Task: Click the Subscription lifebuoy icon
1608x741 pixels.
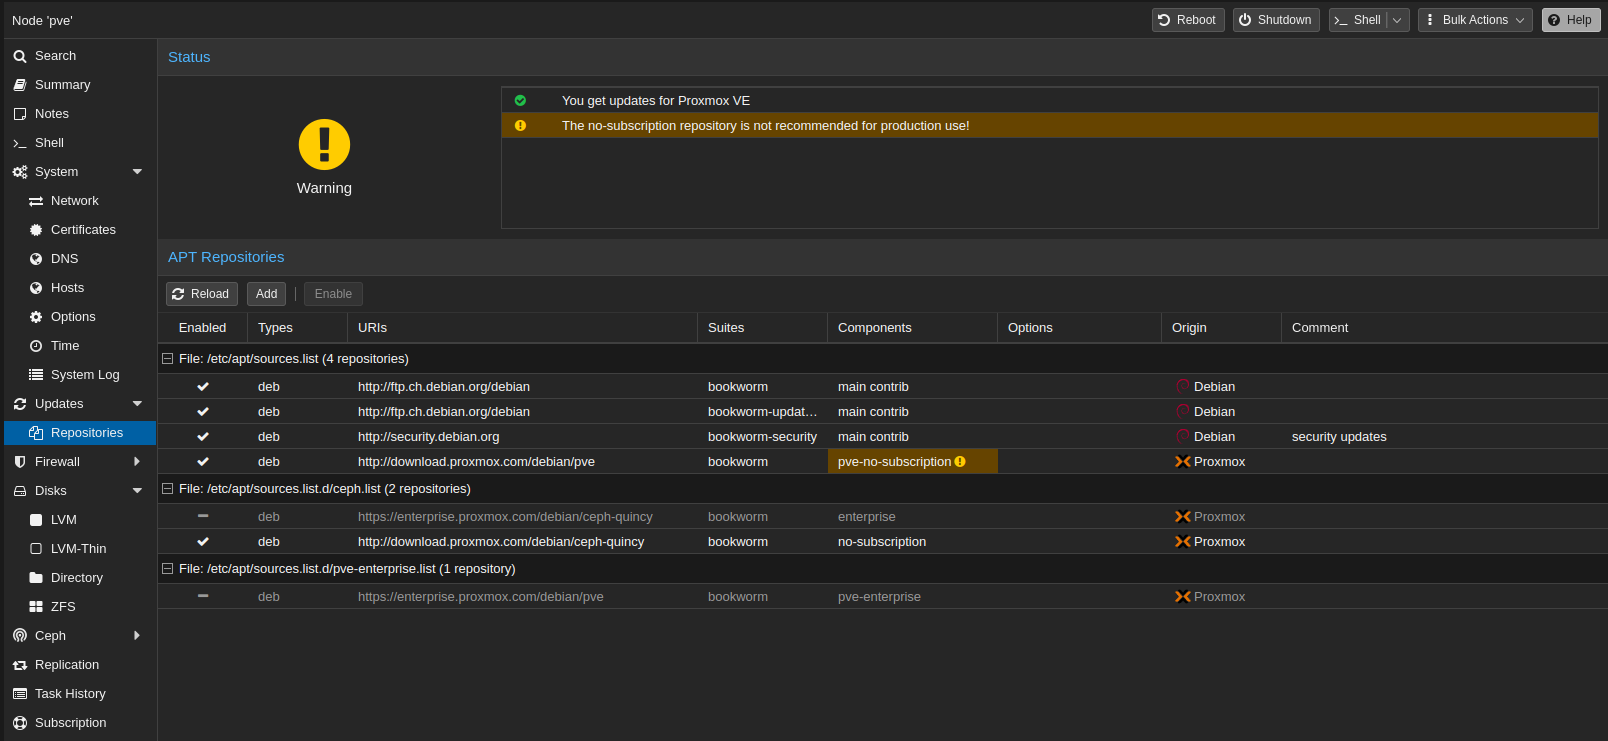Action: point(19,723)
